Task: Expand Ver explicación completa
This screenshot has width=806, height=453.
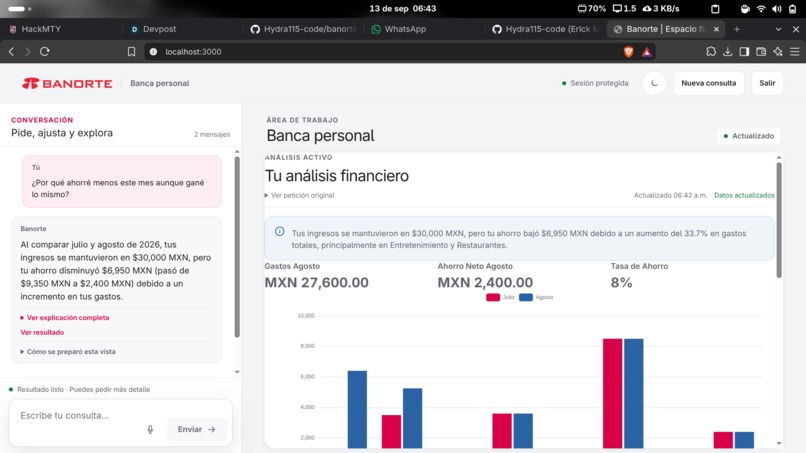Action: (65, 318)
